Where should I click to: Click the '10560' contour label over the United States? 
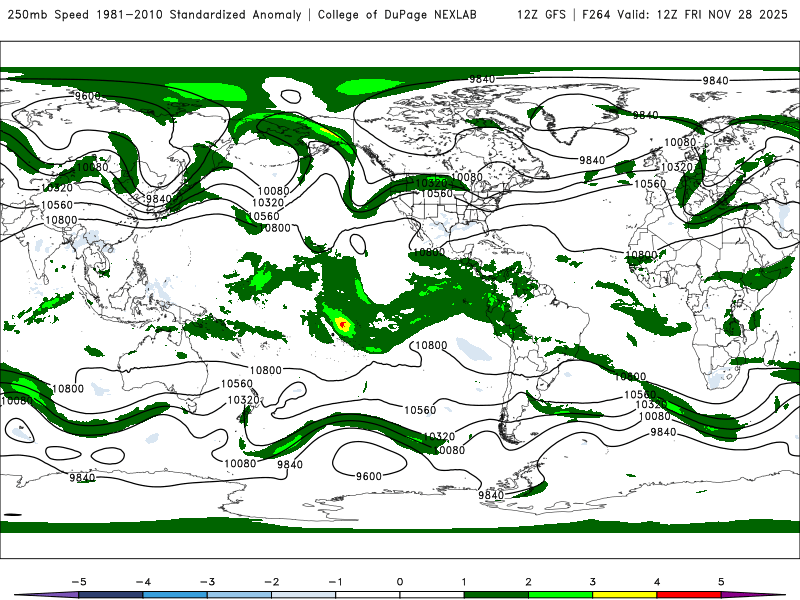pos(436,193)
